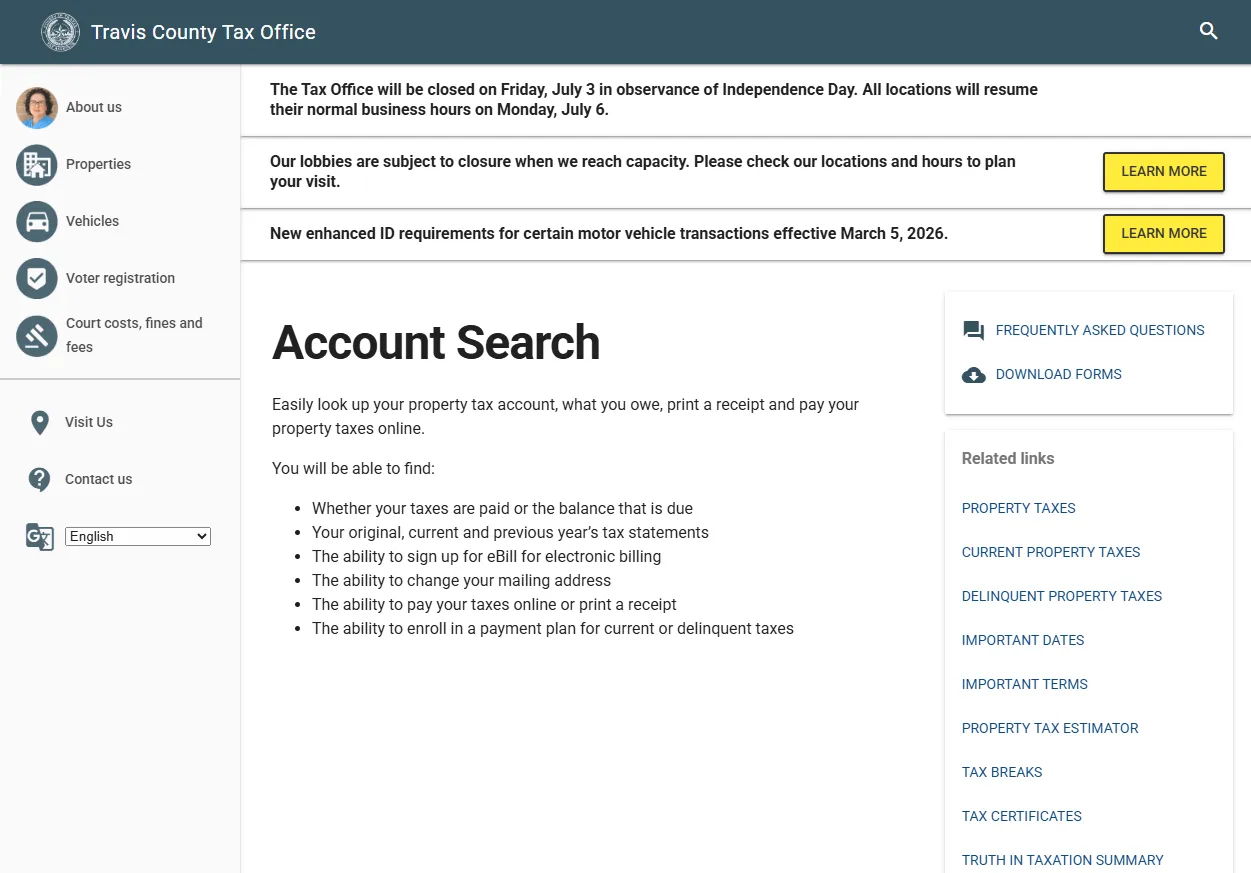Click the 'pay your taxes online' bullet

494,604
